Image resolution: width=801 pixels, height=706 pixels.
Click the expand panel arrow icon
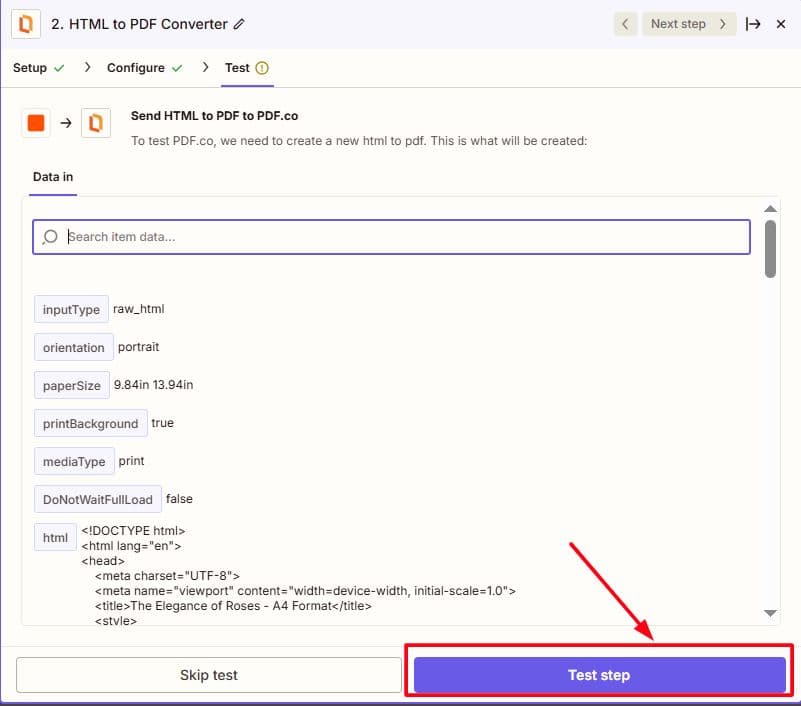[753, 24]
